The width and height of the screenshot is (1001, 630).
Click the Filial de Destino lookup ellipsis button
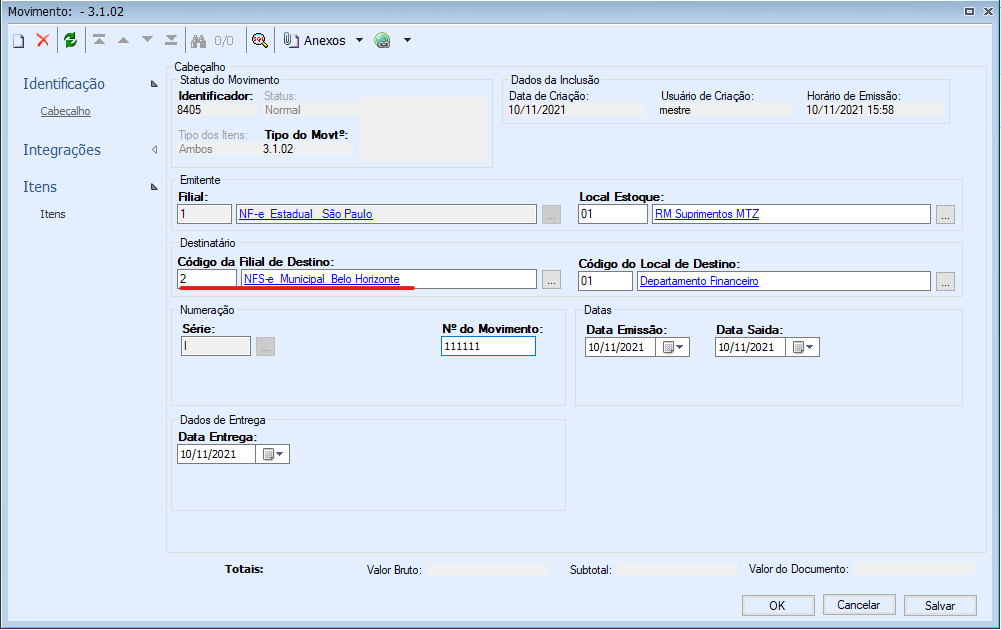[x=552, y=280]
